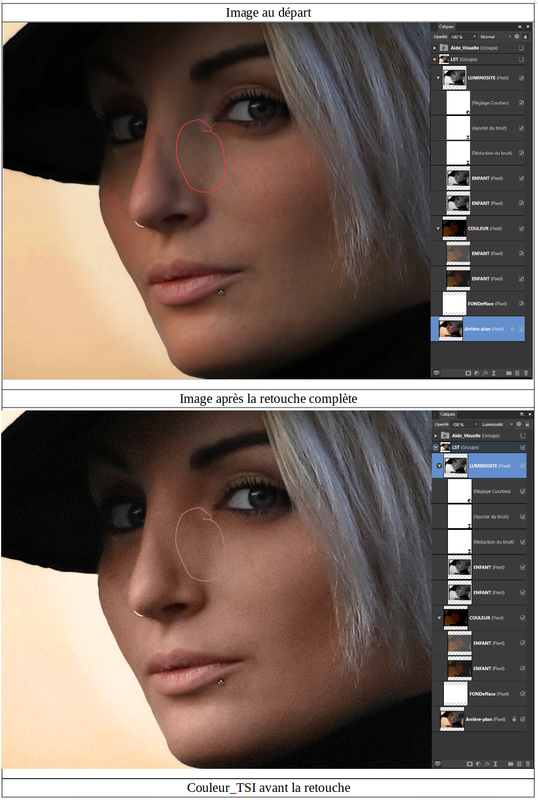The height and width of the screenshot is (800, 538).
Task: Click Ajouter du bruit layer name in retouche complète panel
Action: 491,517
